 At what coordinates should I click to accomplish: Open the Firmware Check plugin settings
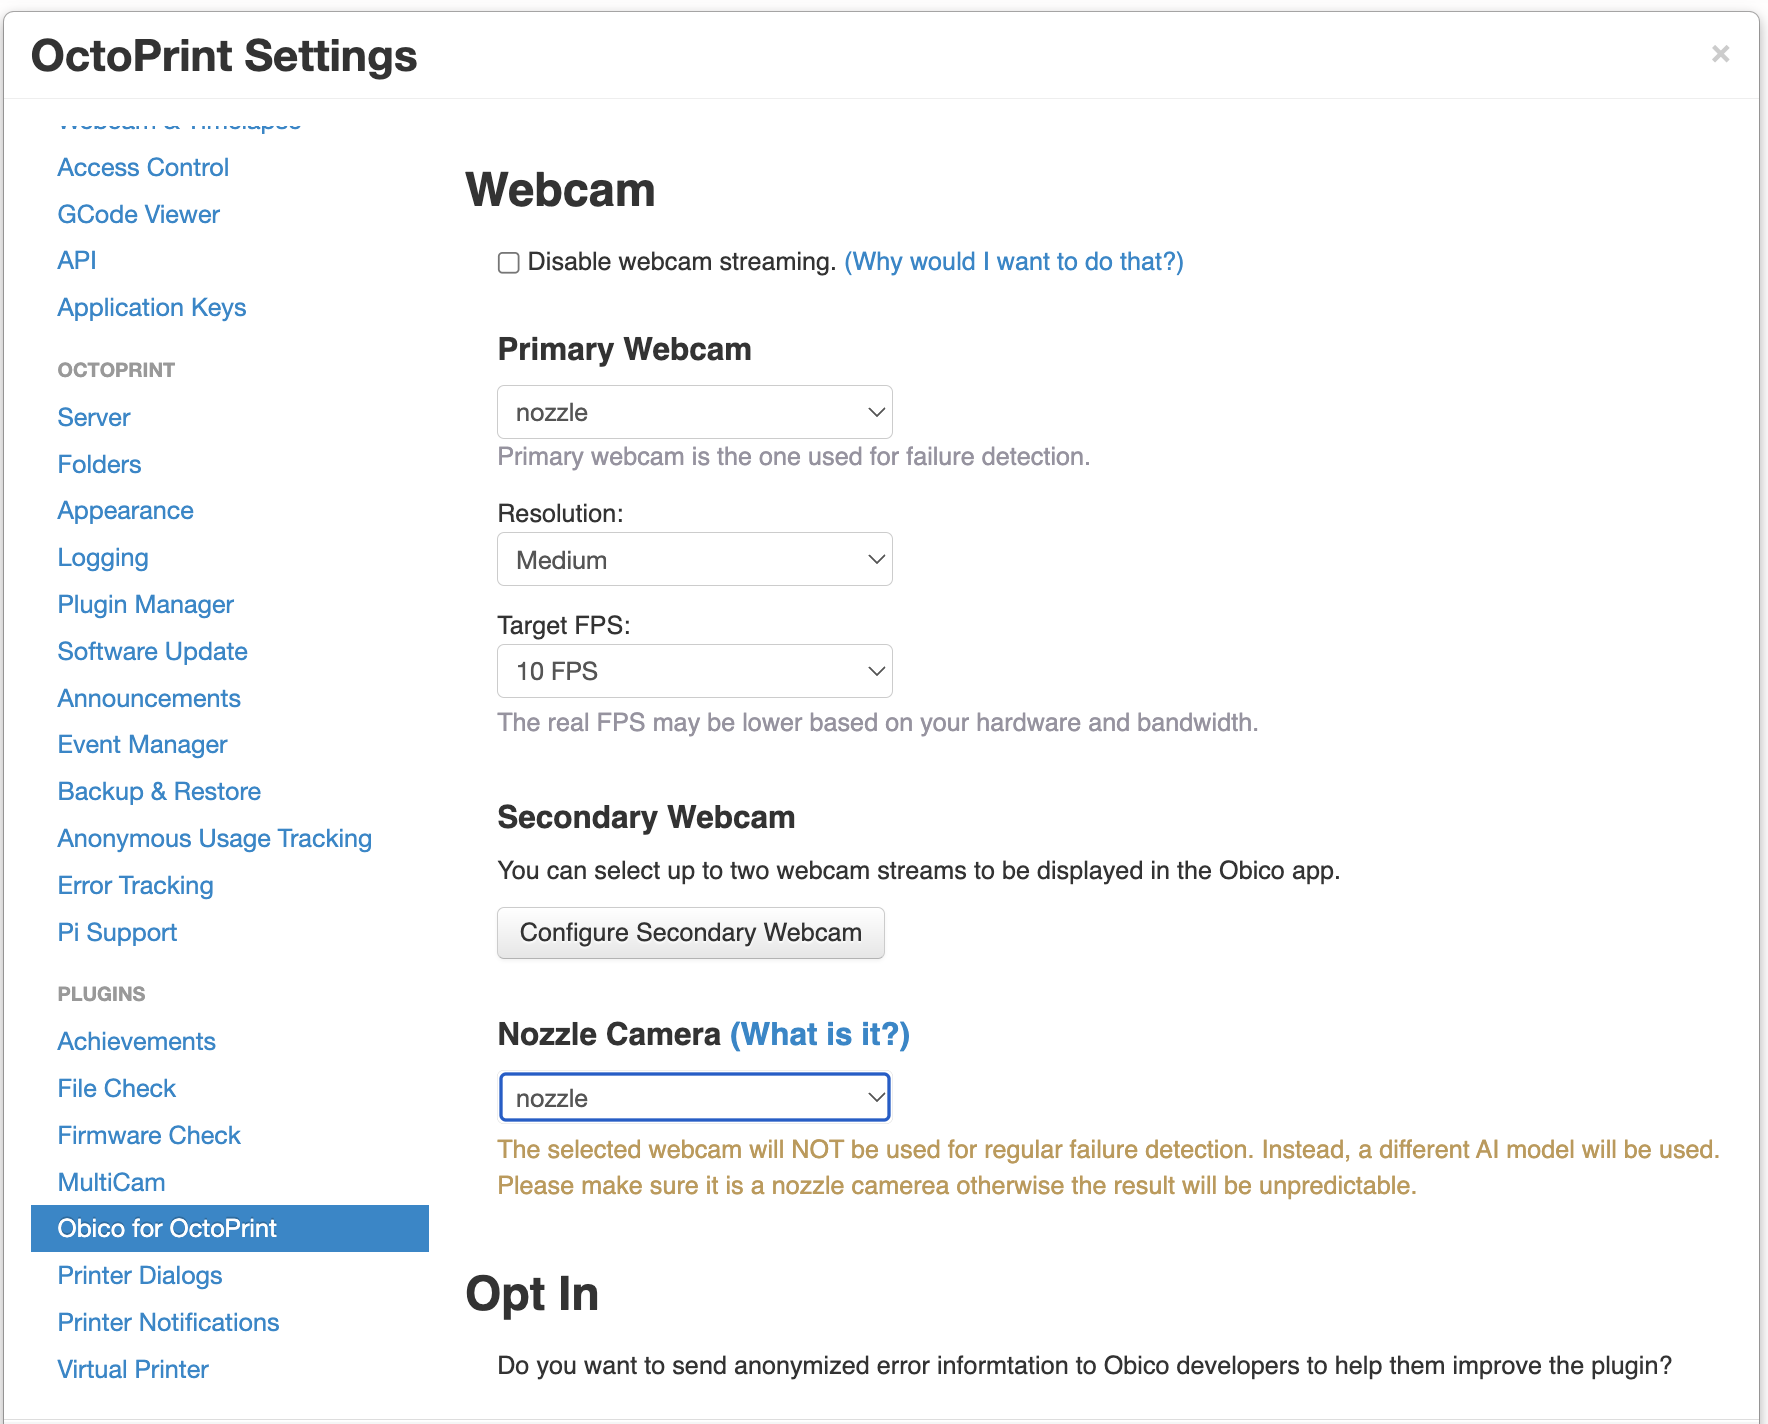coord(149,1135)
